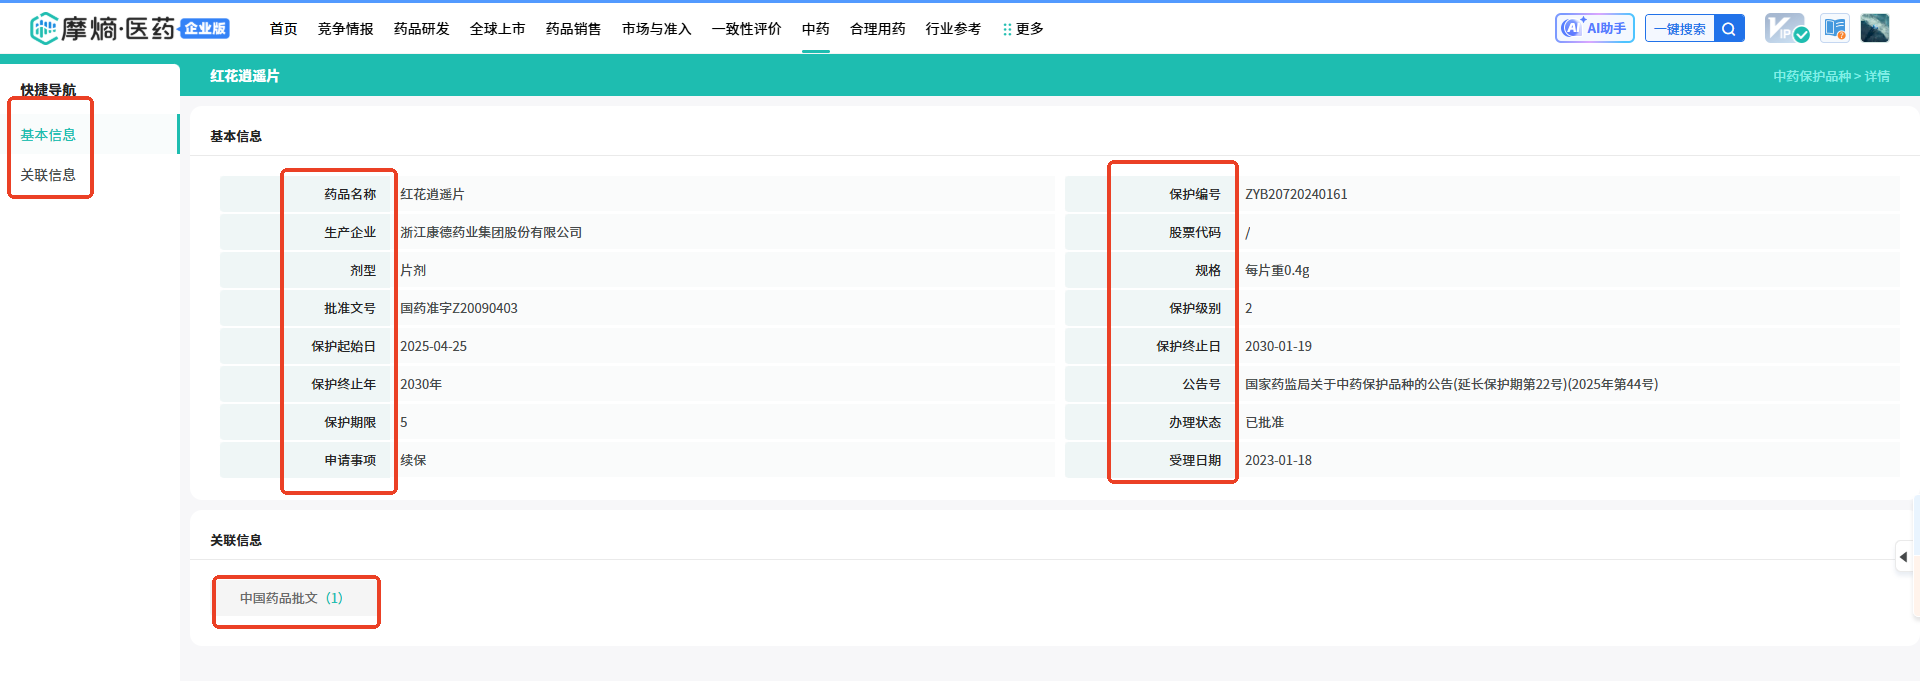Open the VIP membership badge icon
The height and width of the screenshot is (681, 1920).
pyautogui.click(x=1786, y=28)
